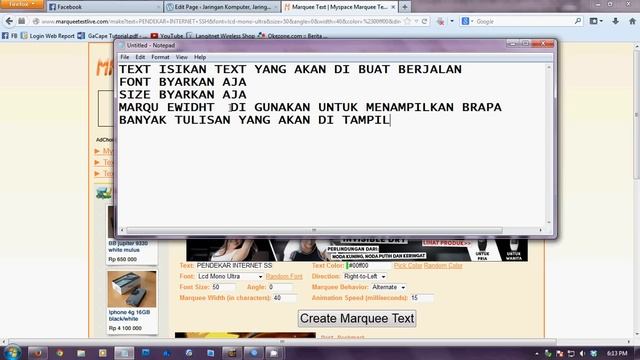The image size is (640, 360).
Task: Go to the Firefox home page icon
Action: coord(632,21)
